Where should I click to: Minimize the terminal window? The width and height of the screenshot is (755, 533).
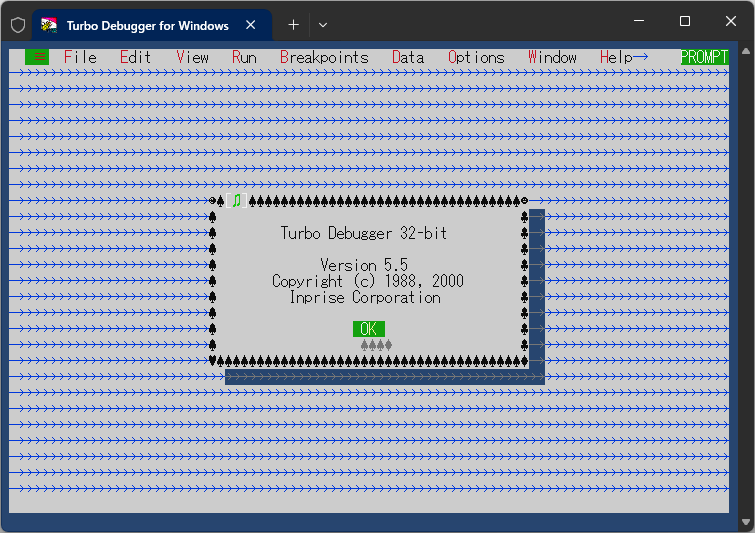click(x=639, y=21)
